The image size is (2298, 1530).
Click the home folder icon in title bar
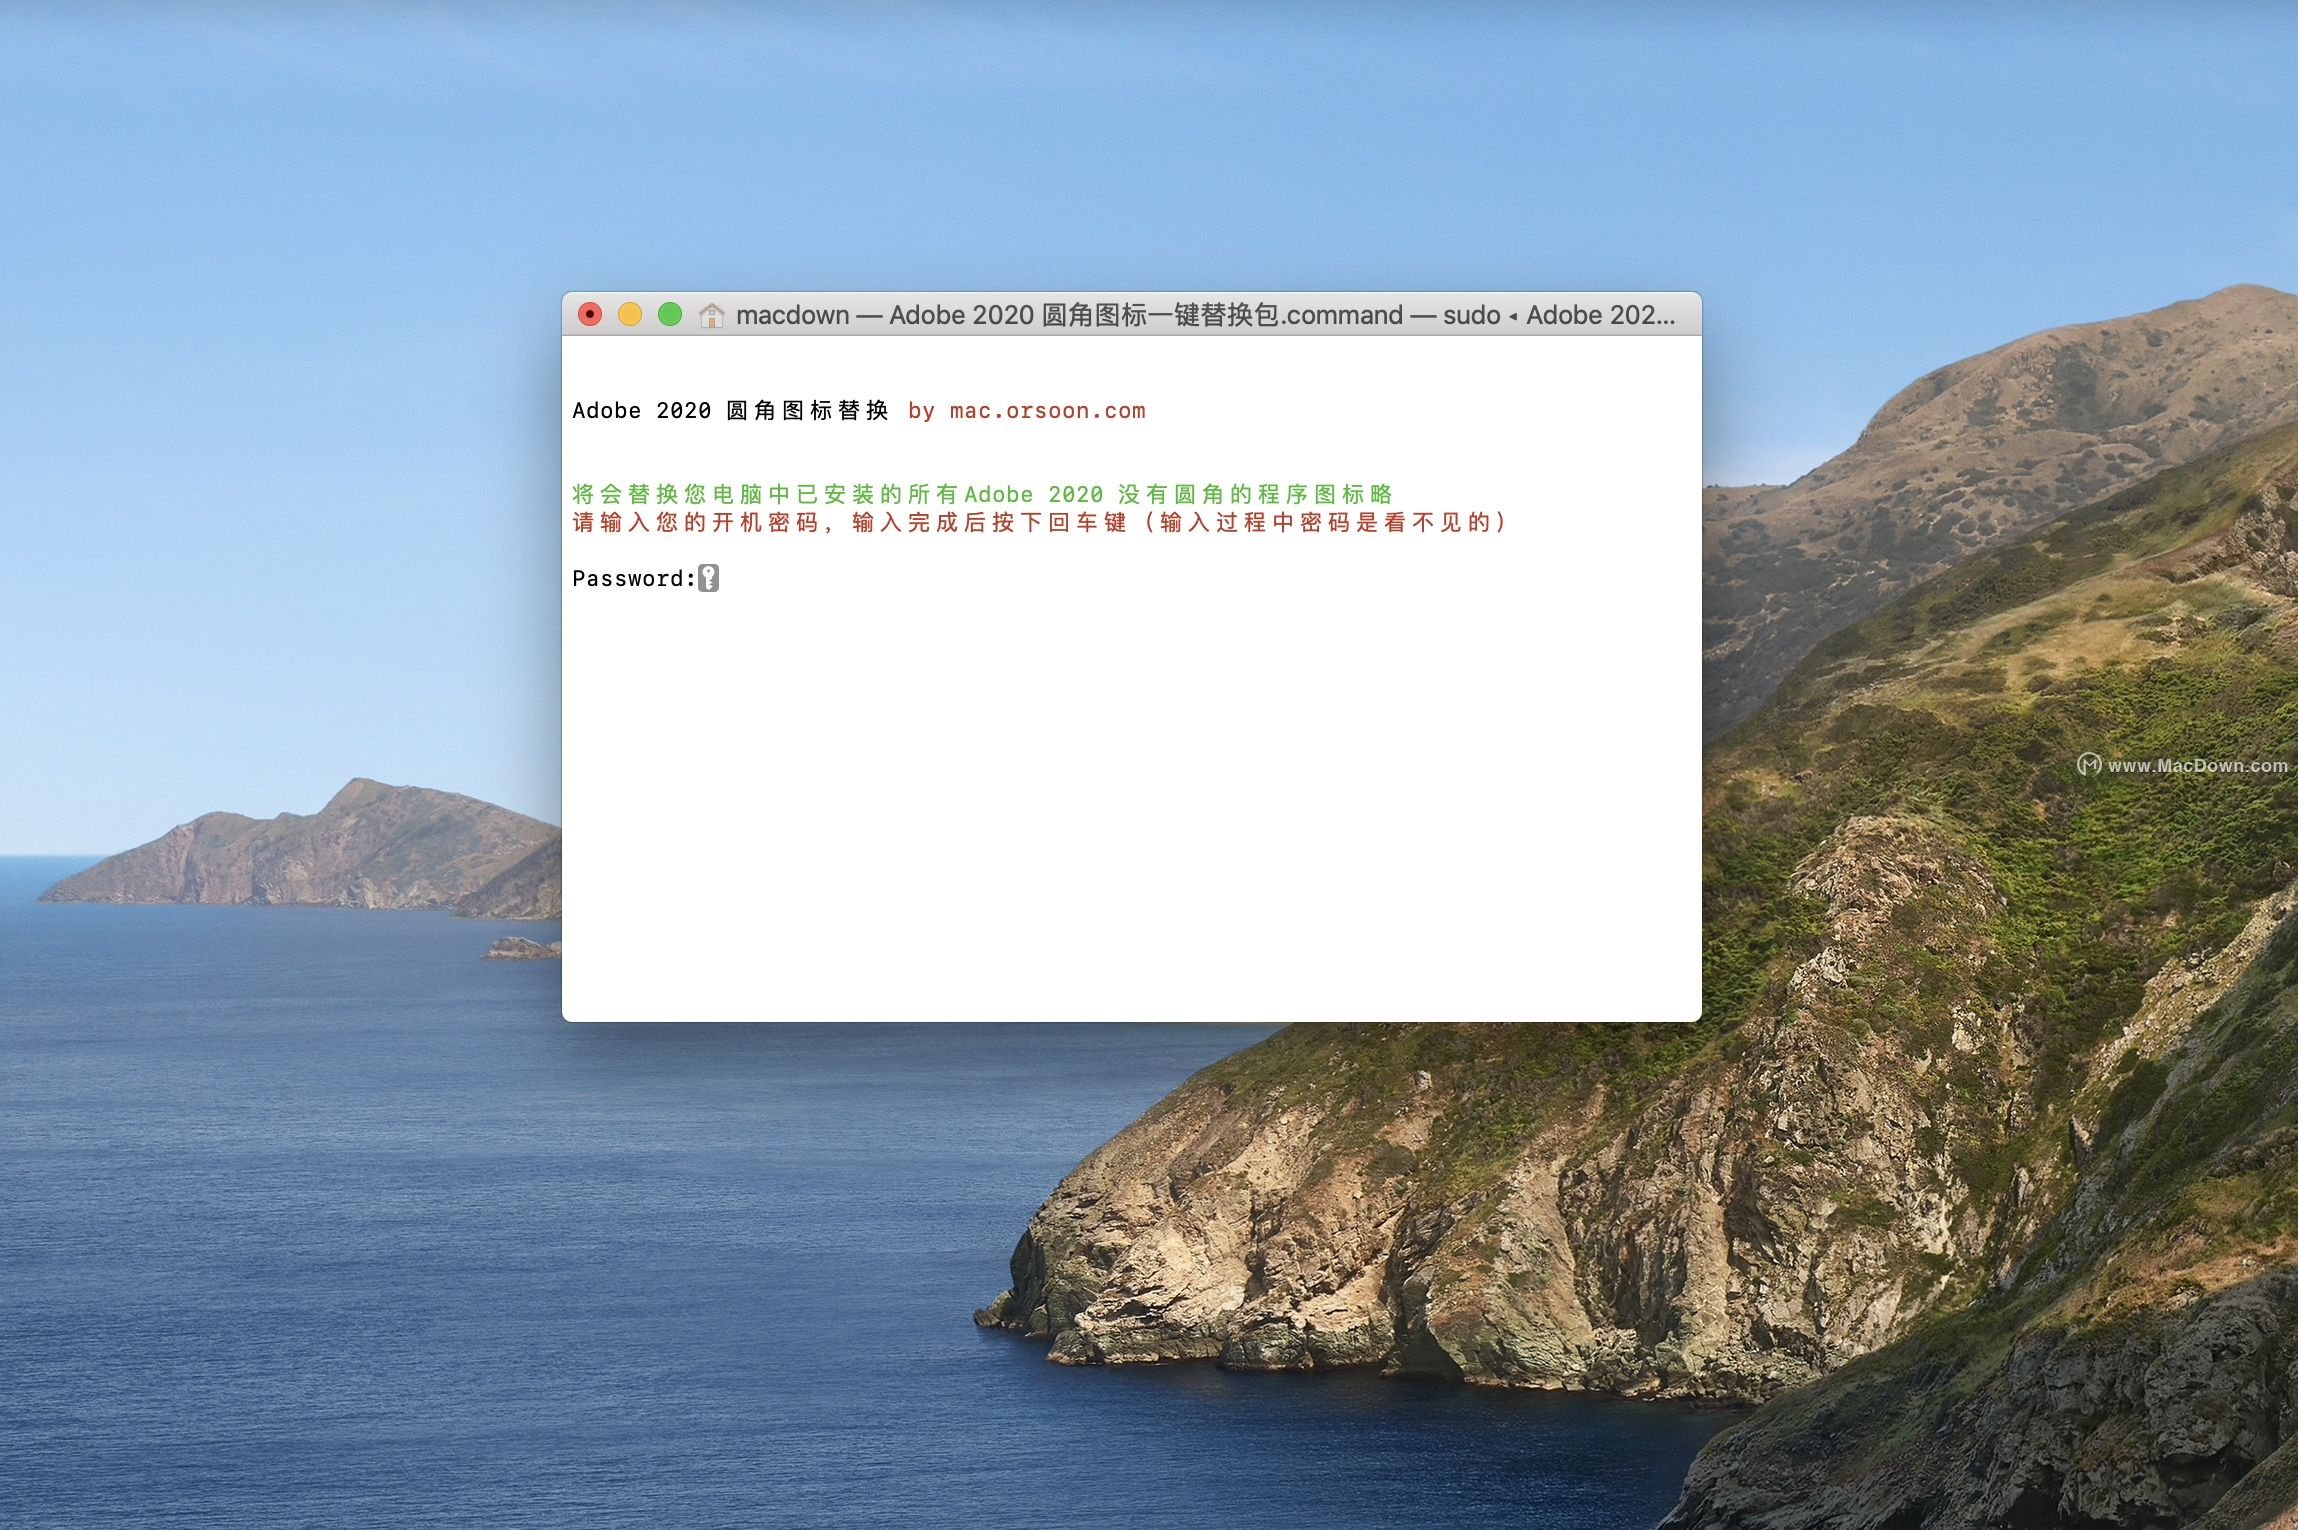(711, 315)
